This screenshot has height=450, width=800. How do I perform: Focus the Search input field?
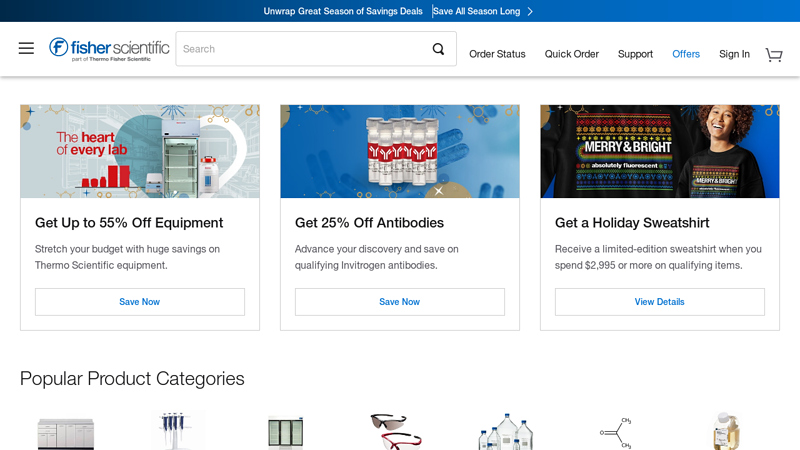coord(300,49)
